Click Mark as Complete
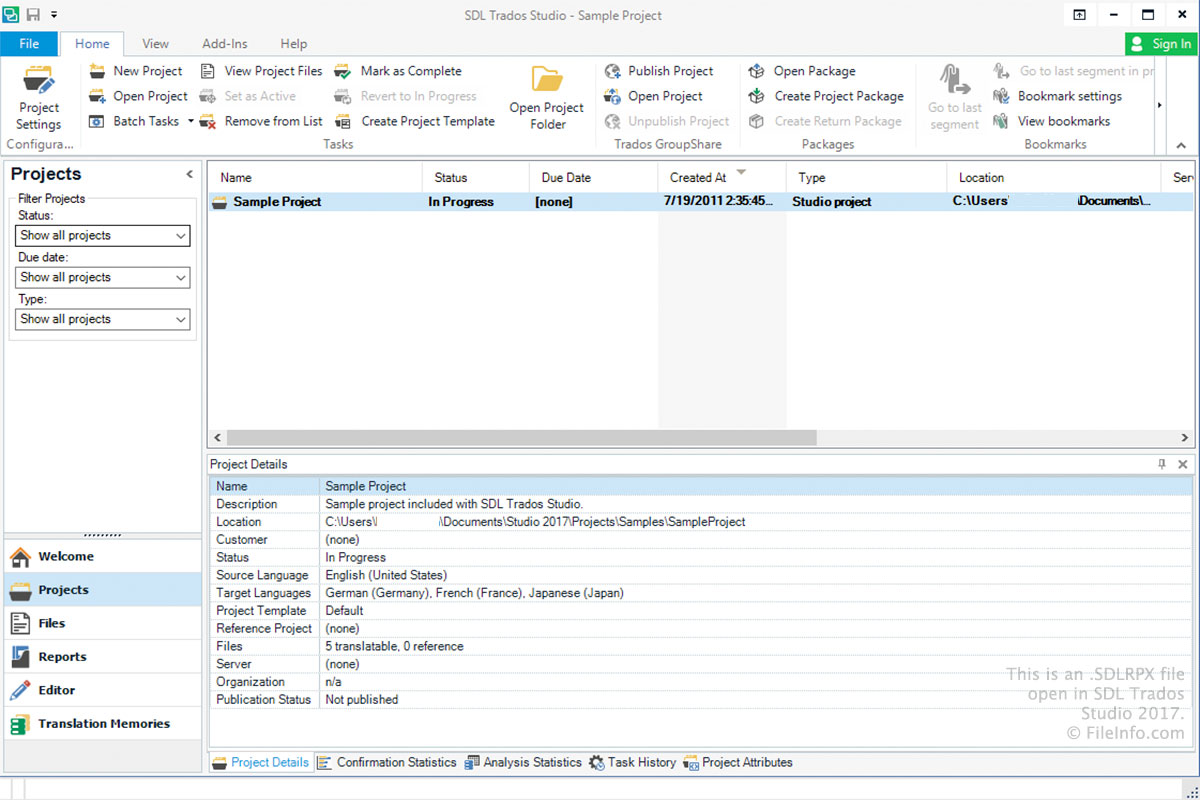Viewport: 1200px width, 800px height. point(398,71)
